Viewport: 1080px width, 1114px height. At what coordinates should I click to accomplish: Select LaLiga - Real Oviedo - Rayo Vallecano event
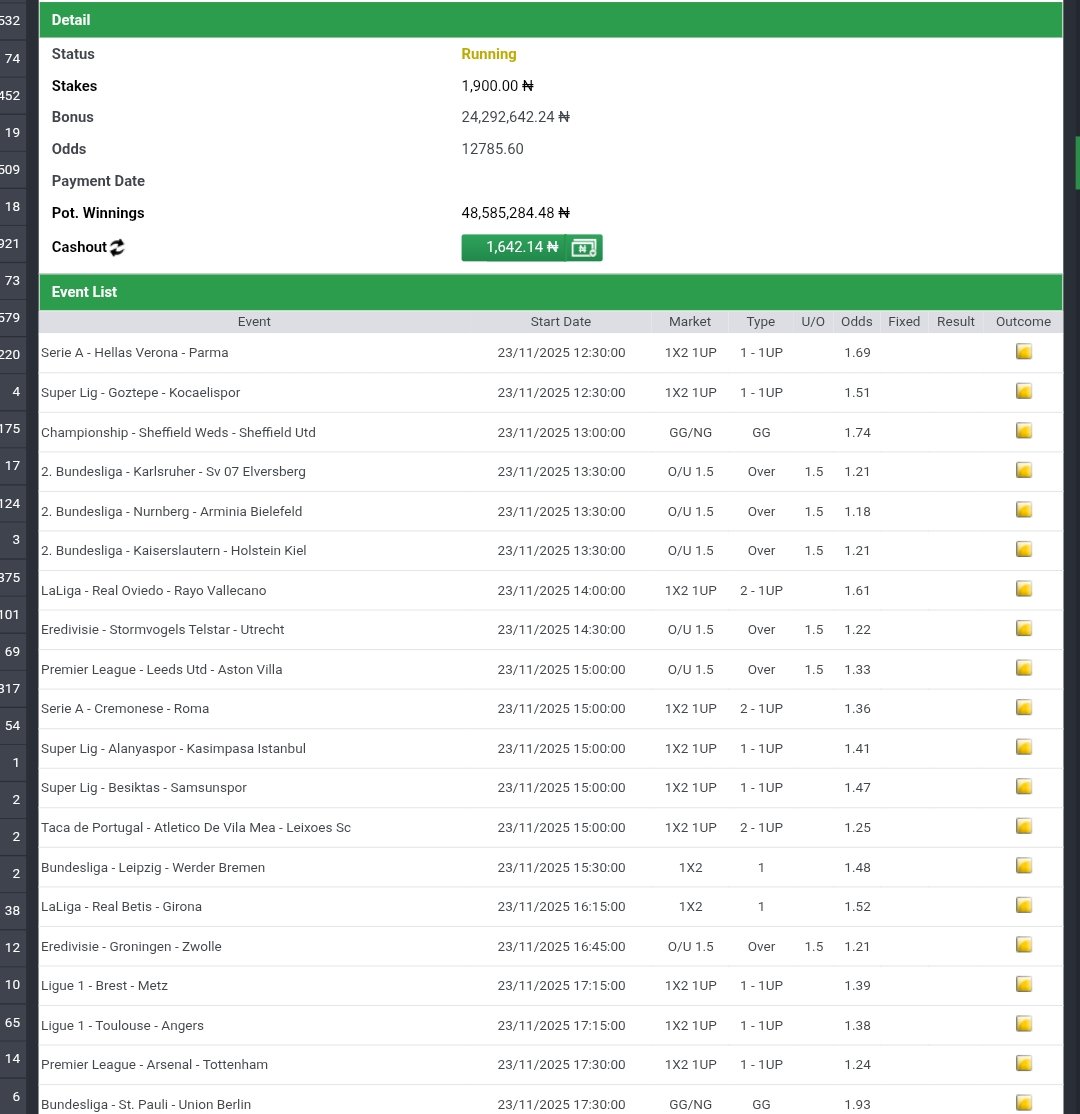[153, 590]
